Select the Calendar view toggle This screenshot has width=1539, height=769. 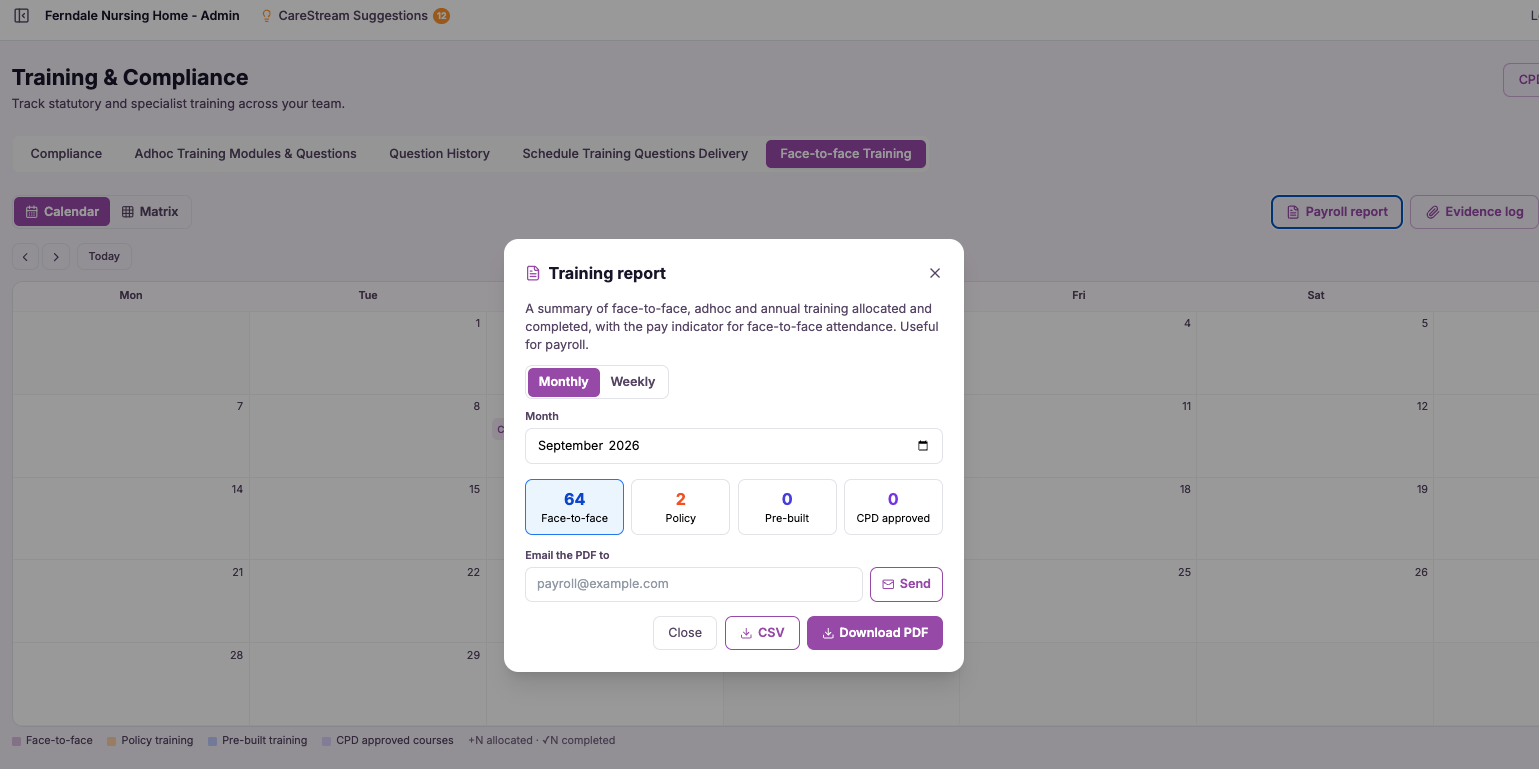62,212
